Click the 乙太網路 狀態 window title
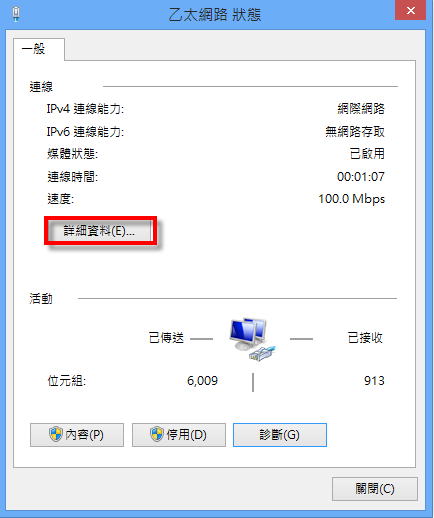Image resolution: width=434 pixels, height=518 pixels. click(x=215, y=15)
